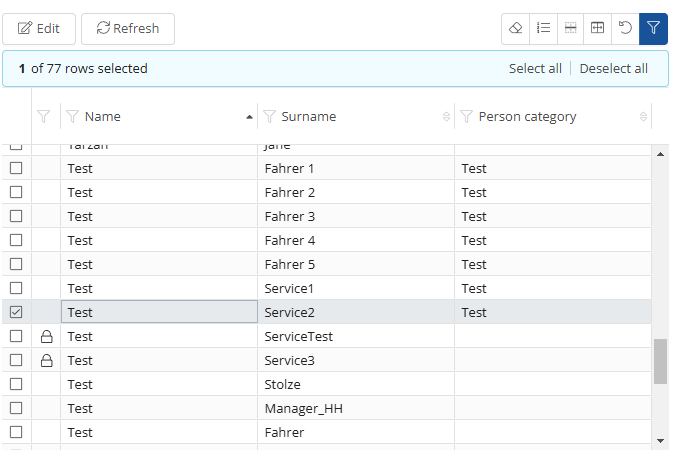
Task: Sort by the Person category header
Action: point(527,117)
